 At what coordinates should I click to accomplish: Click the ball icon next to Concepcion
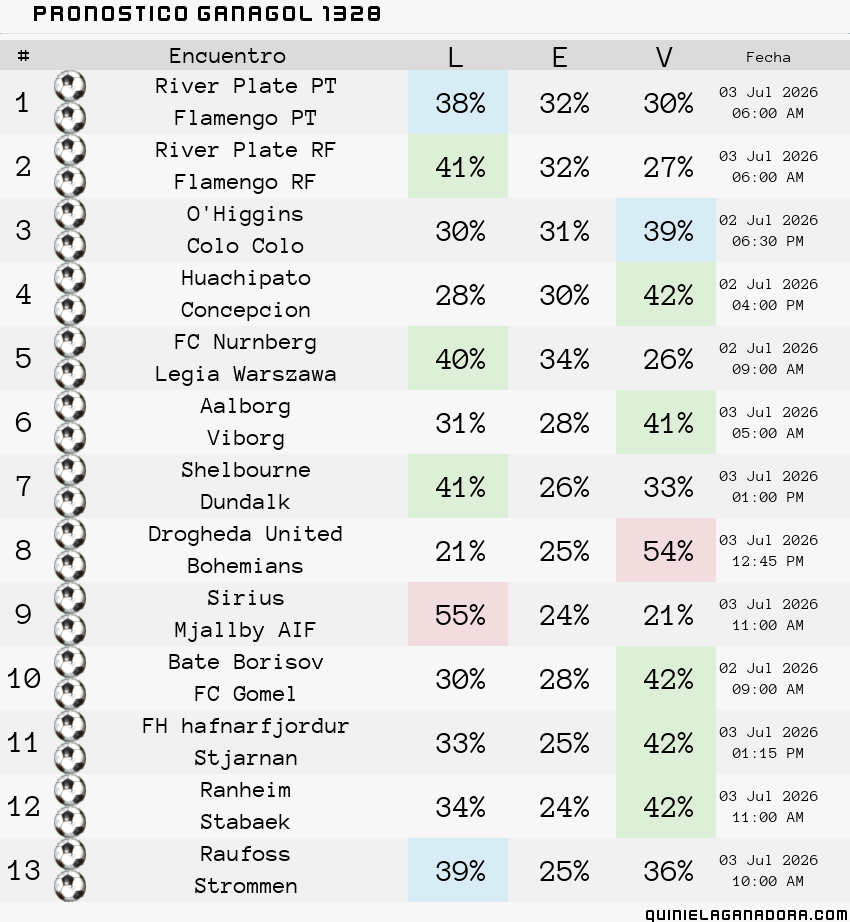tap(70, 310)
